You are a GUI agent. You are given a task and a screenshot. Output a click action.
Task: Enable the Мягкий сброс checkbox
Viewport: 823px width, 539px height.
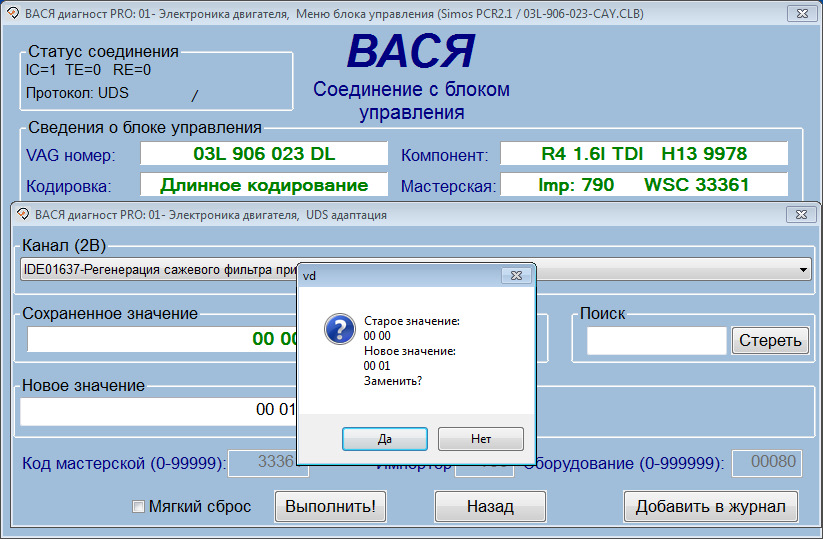[138, 506]
